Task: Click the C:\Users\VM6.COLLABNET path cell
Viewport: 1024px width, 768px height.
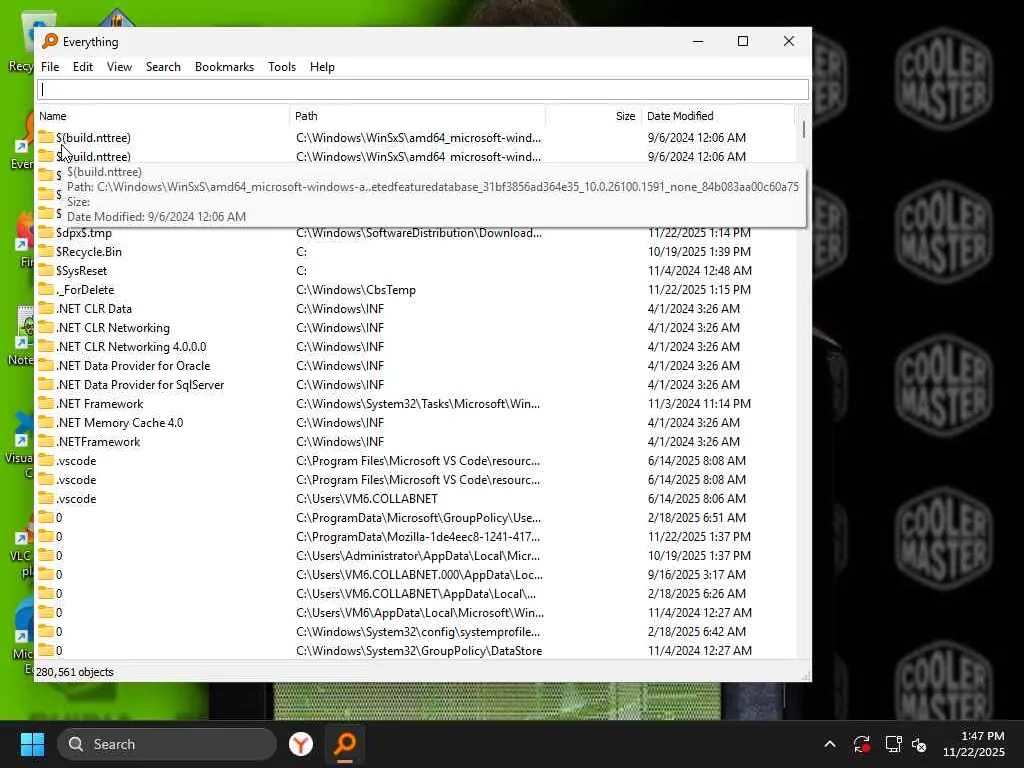Action: click(x=367, y=498)
